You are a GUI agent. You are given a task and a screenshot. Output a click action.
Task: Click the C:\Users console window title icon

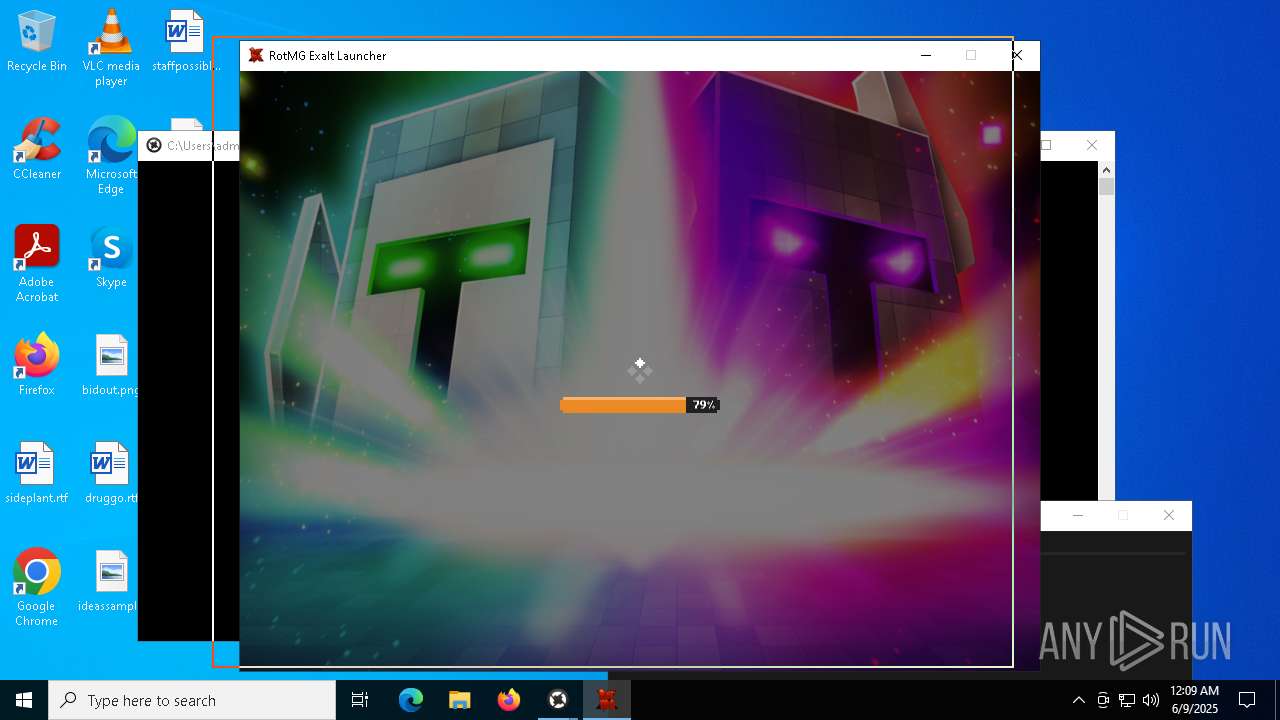click(154, 146)
